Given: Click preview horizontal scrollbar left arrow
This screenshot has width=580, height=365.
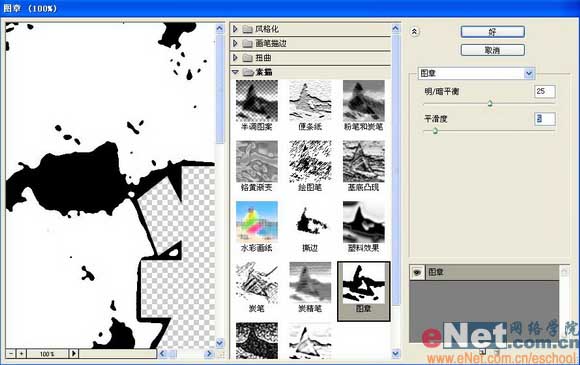Looking at the screenshot, I should (162, 354).
